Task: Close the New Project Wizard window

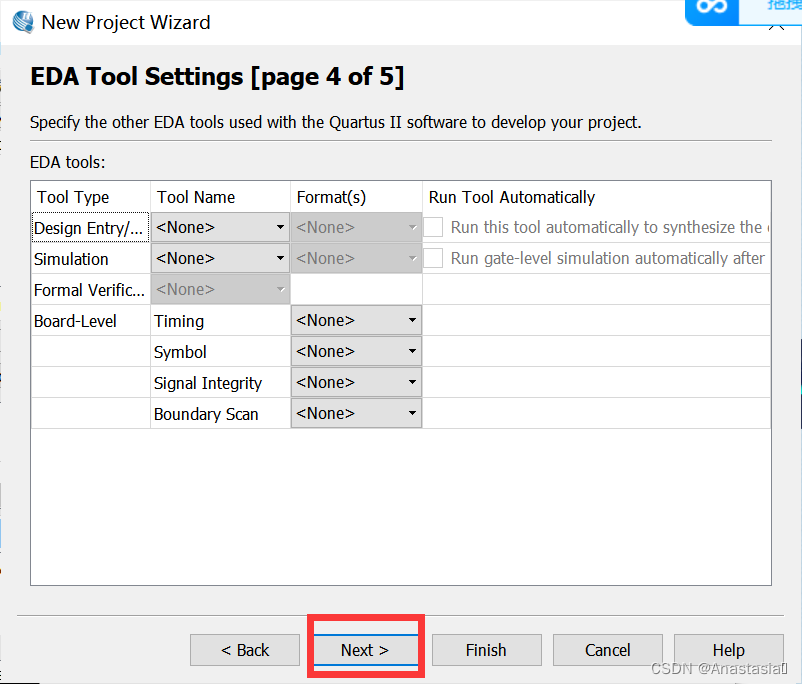Action: [x=776, y=22]
